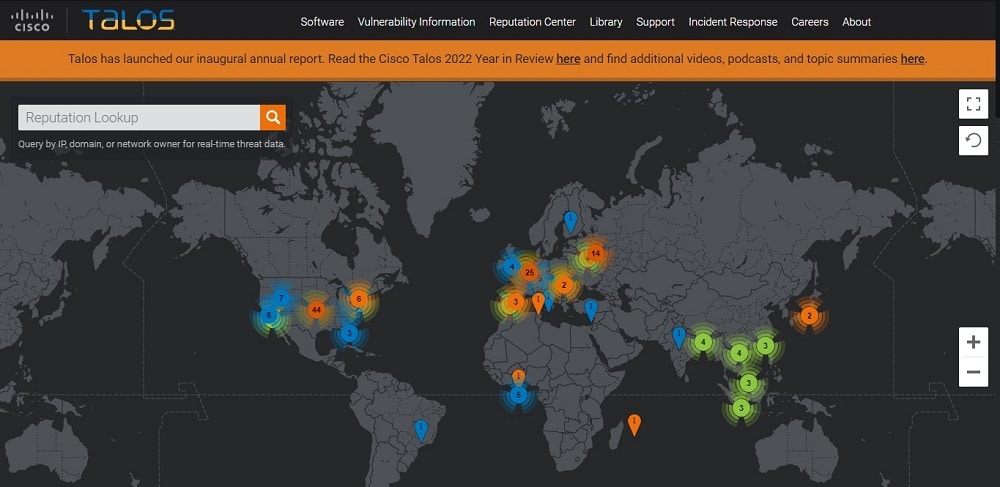
Task: Click the blue pin over India
Action: (x=679, y=337)
